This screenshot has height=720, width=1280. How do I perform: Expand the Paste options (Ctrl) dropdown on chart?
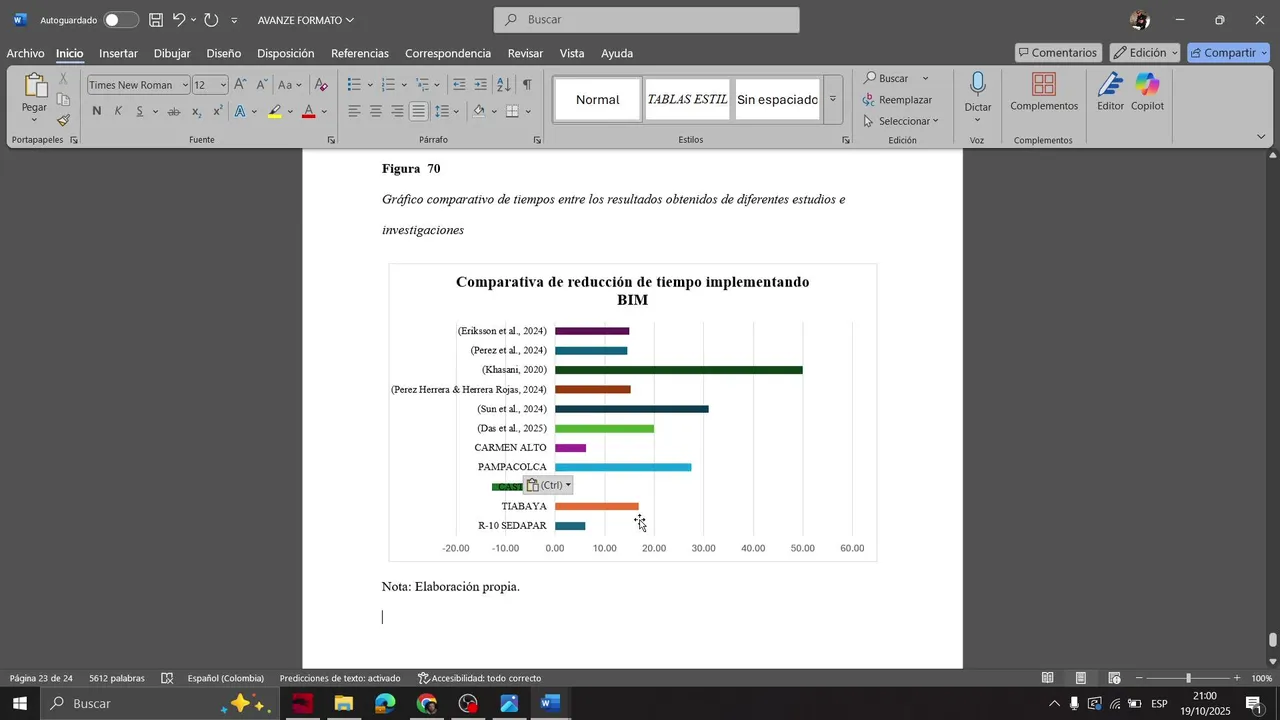click(x=568, y=485)
